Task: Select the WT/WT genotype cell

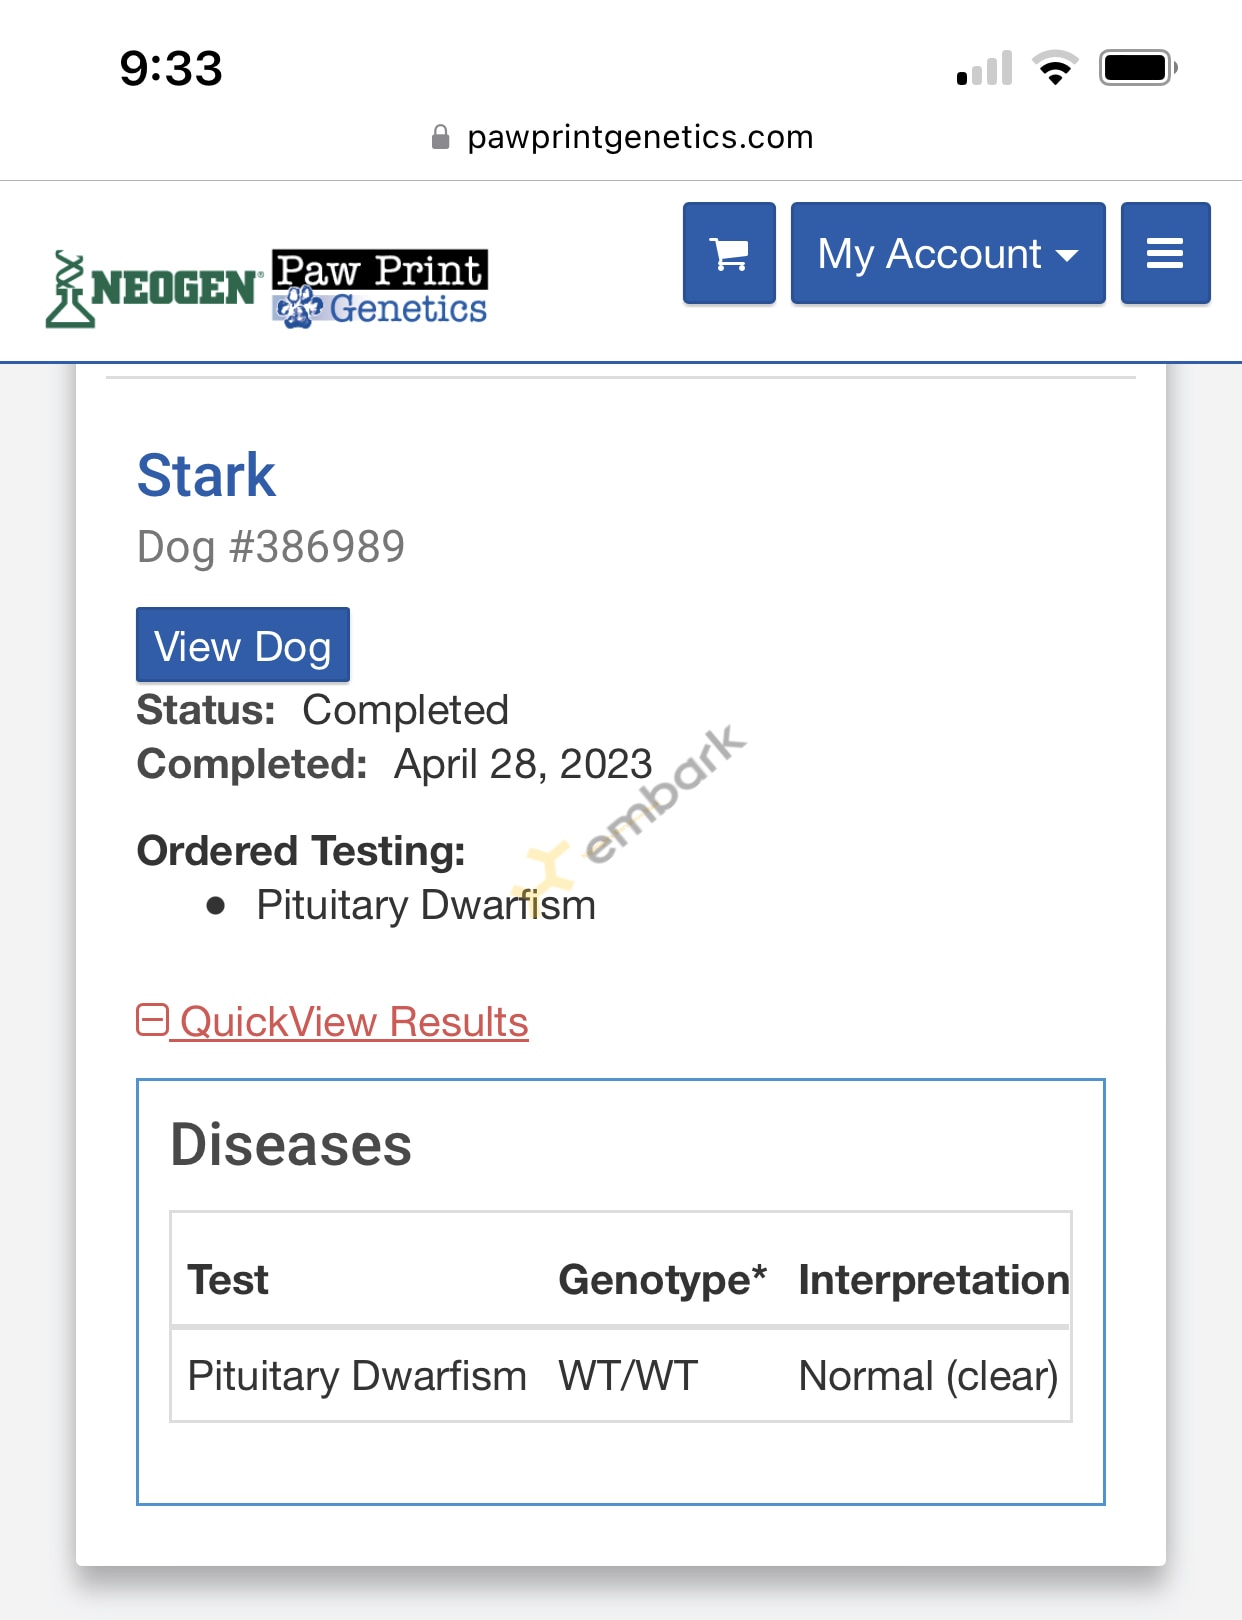Action: 628,1376
